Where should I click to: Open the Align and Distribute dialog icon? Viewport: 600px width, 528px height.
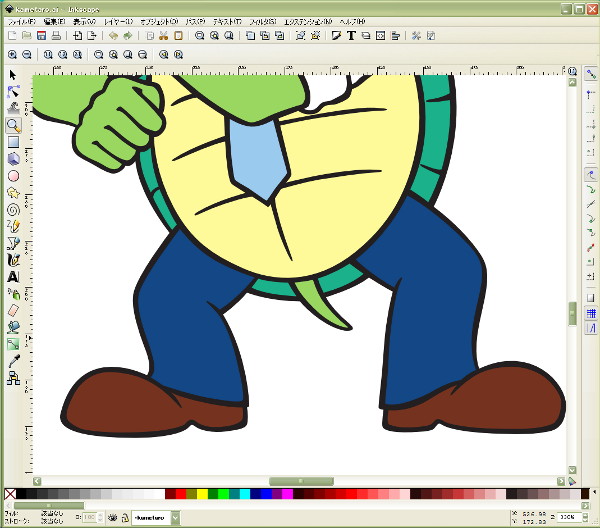[x=395, y=36]
